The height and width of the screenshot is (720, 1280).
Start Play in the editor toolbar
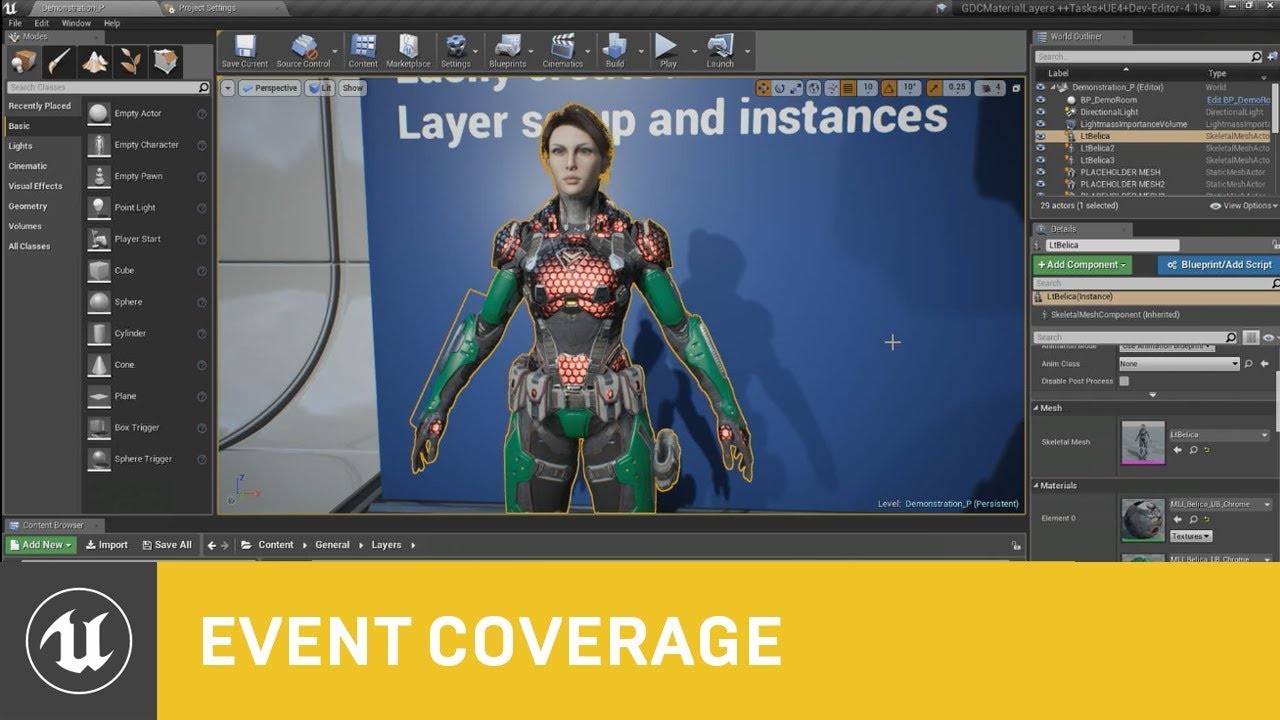(x=667, y=50)
